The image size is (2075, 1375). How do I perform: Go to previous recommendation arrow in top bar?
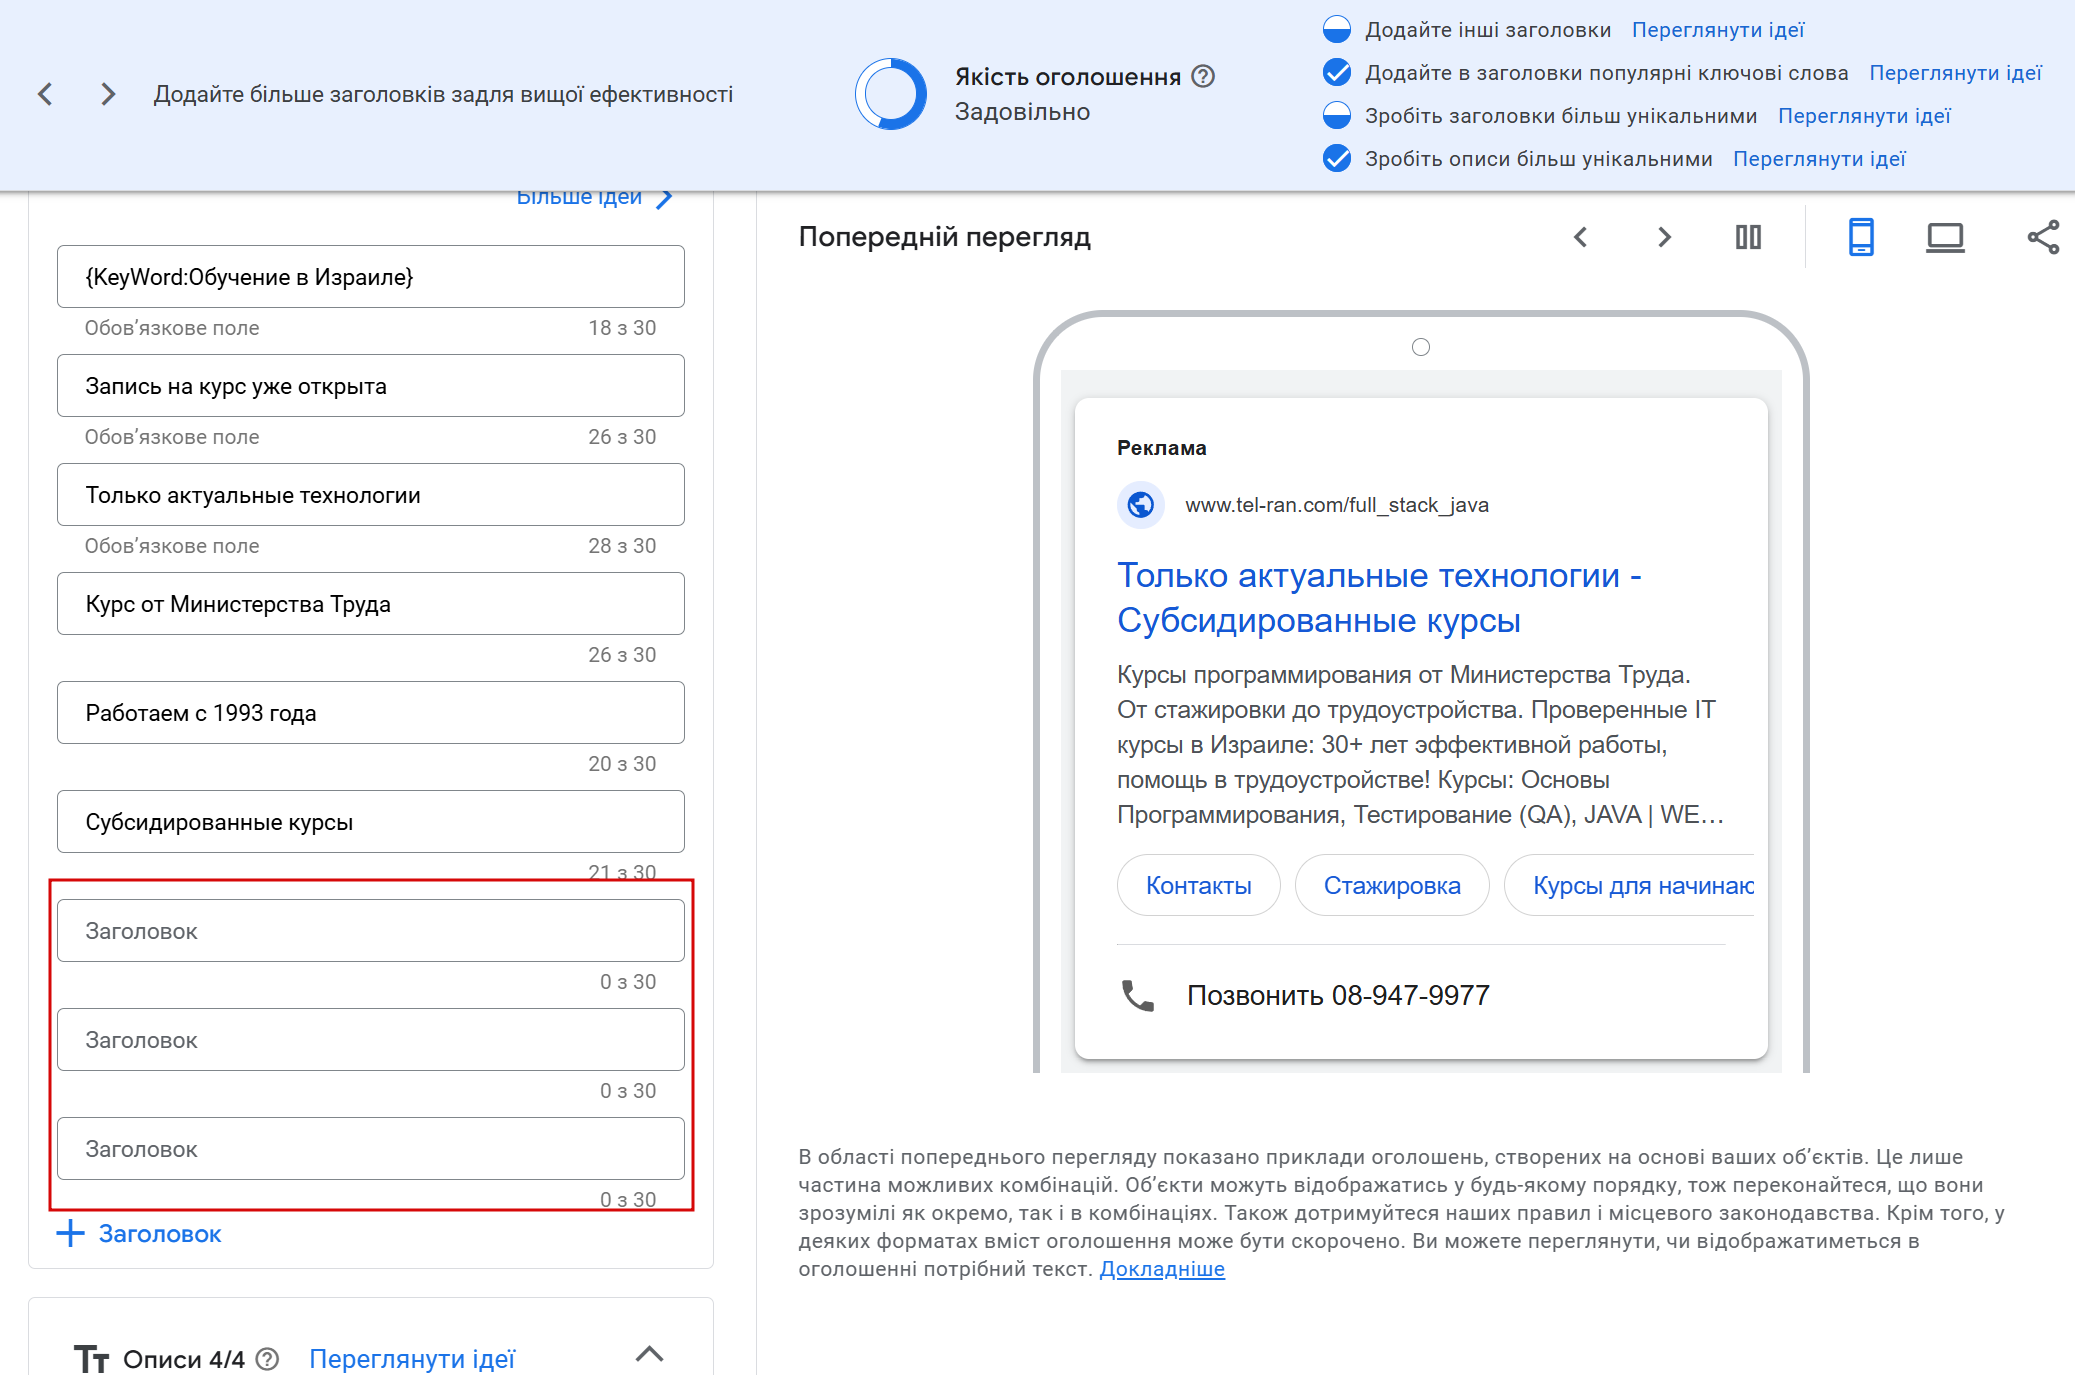coord(45,94)
